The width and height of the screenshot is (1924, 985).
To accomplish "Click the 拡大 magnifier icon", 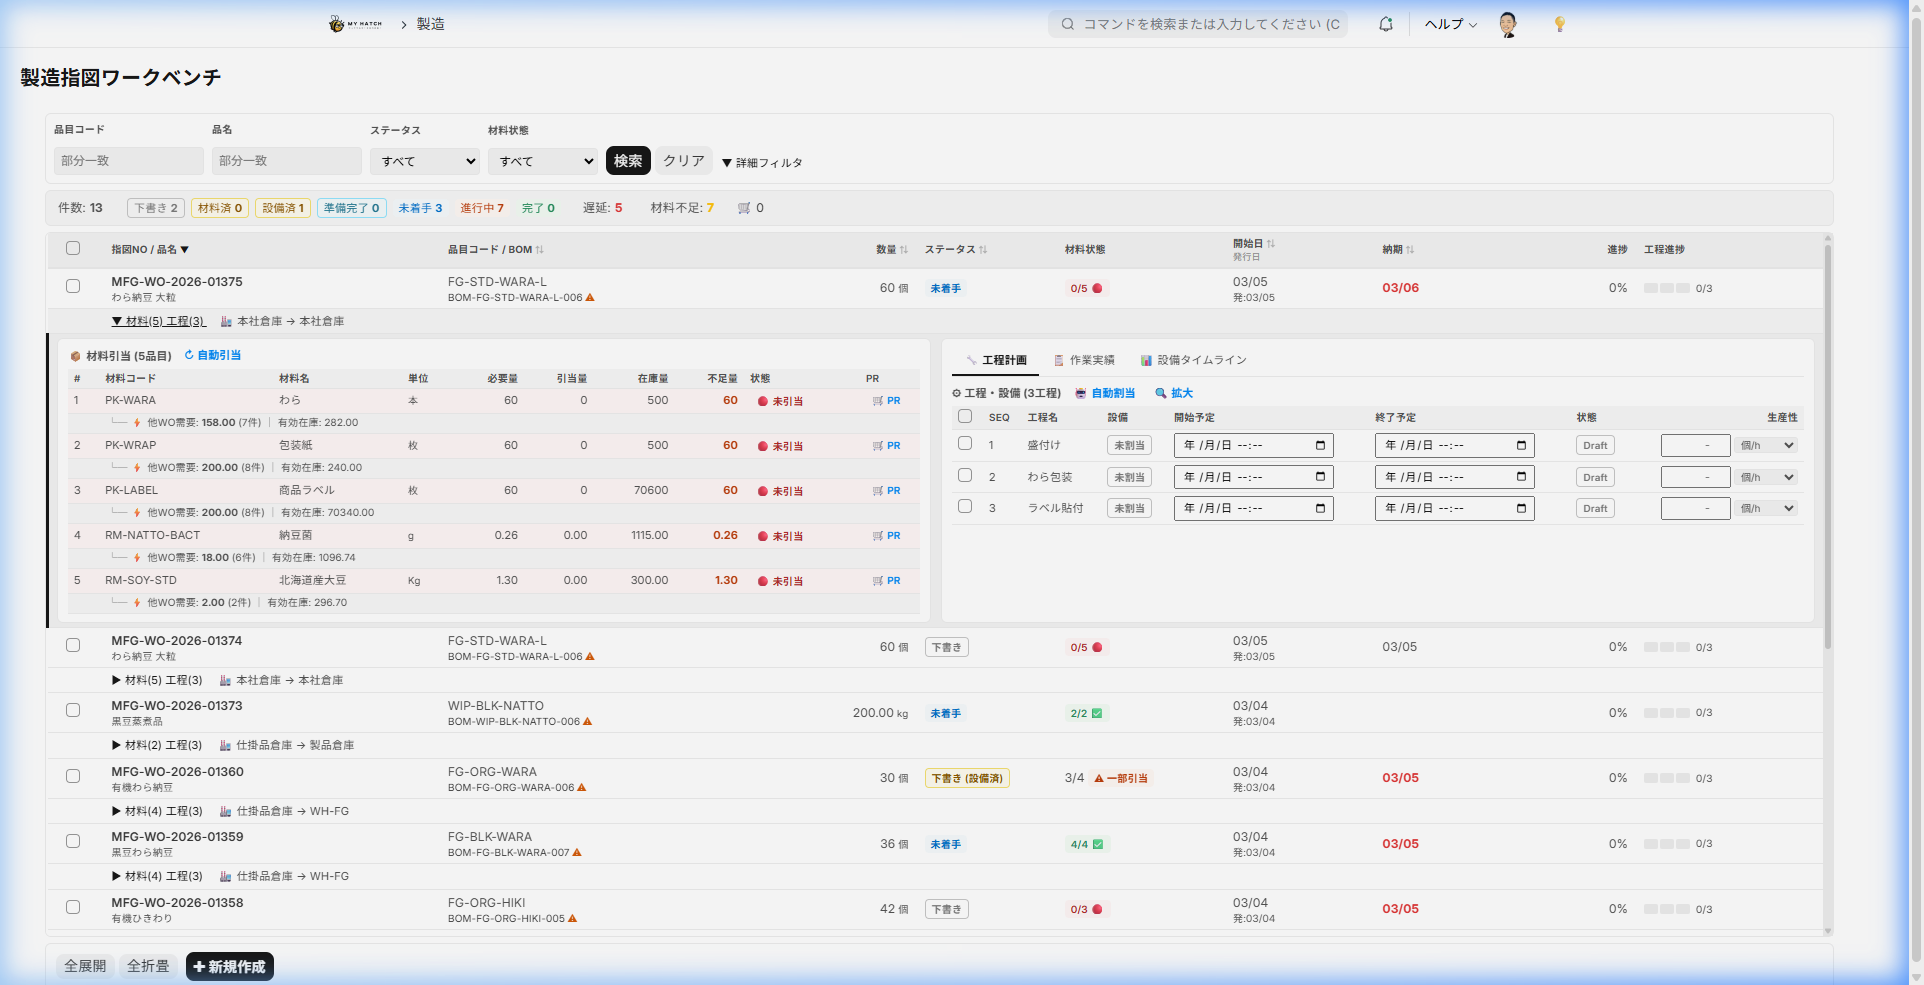I will tap(1161, 393).
